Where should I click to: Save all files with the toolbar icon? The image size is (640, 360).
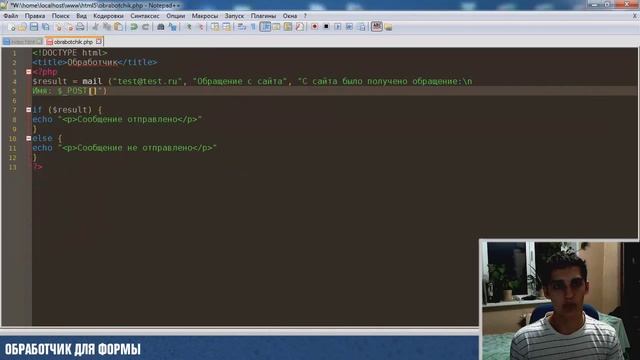45,27
